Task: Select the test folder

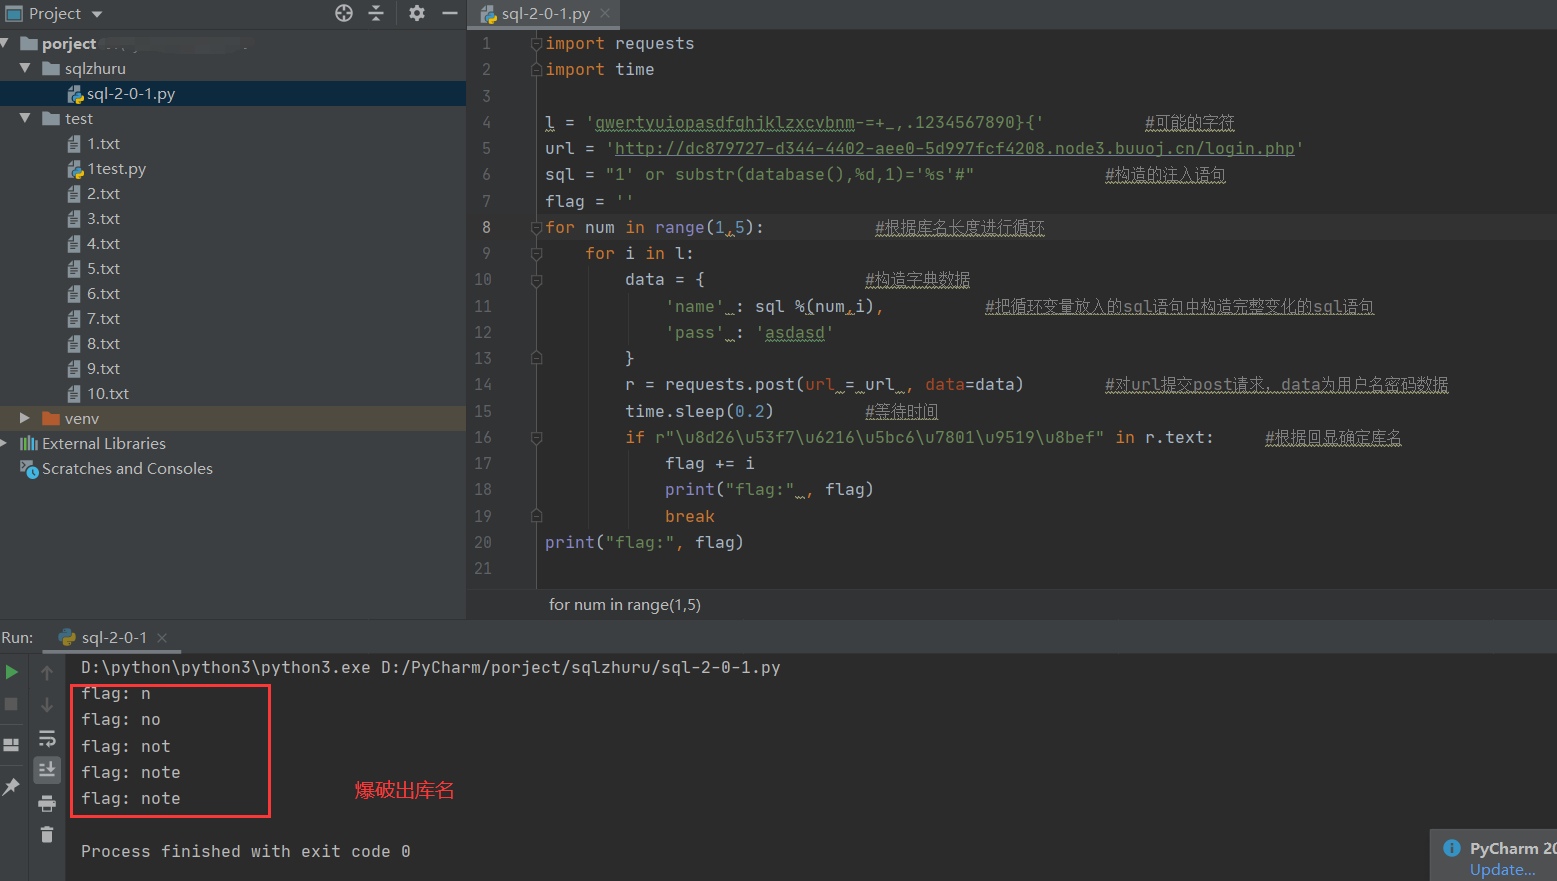Action: click(x=79, y=118)
